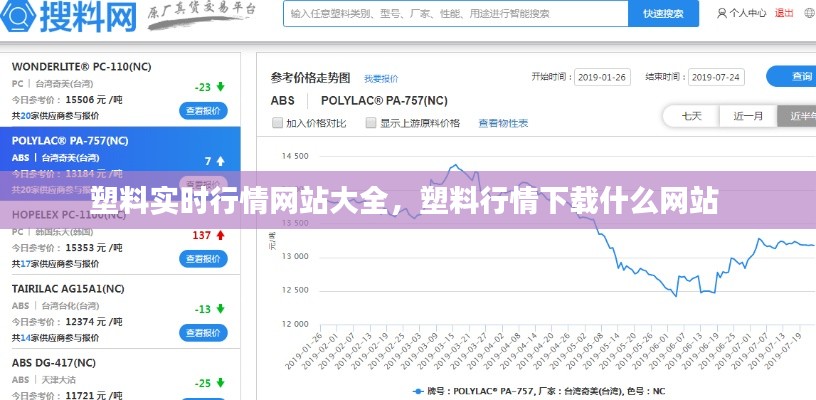Switch to the 近一月 range tab
Image resolution: width=816 pixels, height=400 pixels.
748,115
